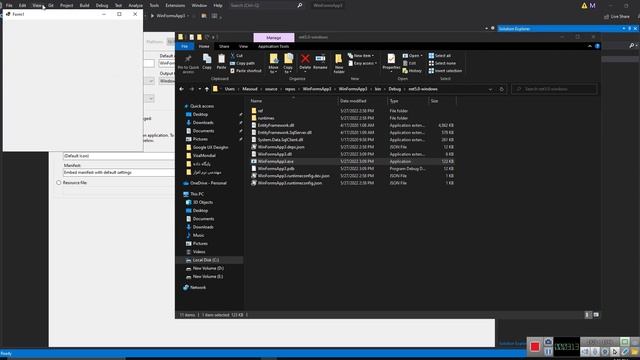This screenshot has width=640, height=360.
Task: Open the Build menu in Visual Studio
Action: (84, 5)
